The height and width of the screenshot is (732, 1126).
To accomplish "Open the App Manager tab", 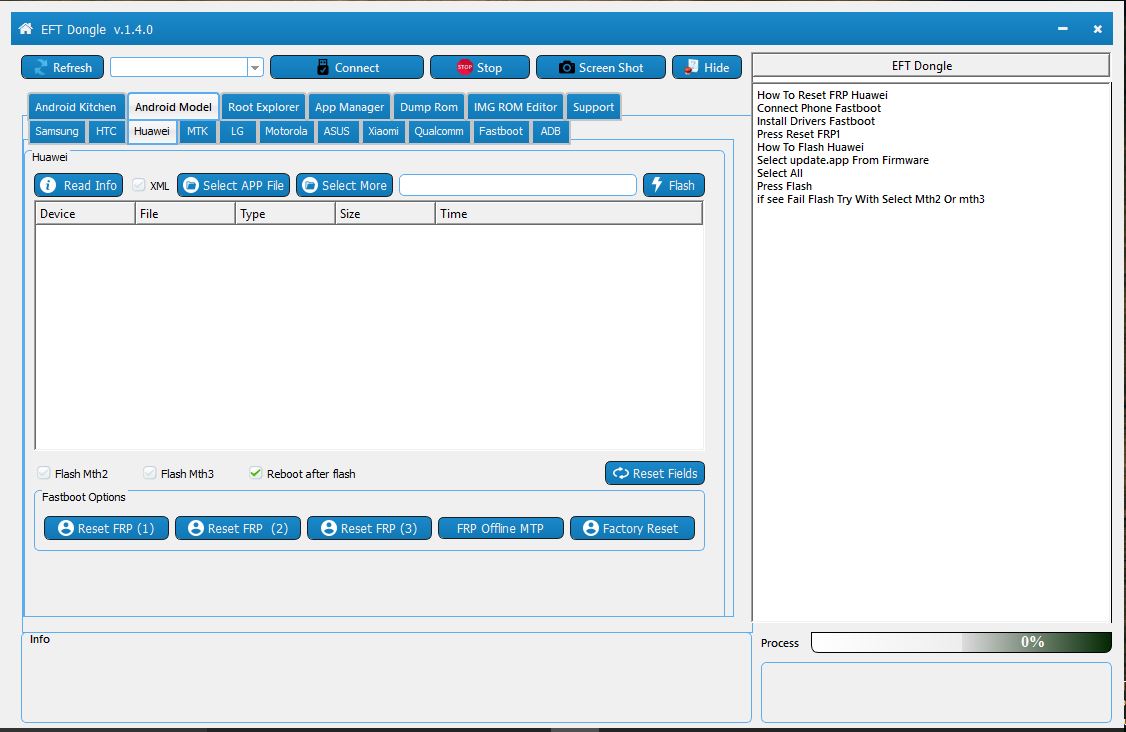I will [350, 107].
